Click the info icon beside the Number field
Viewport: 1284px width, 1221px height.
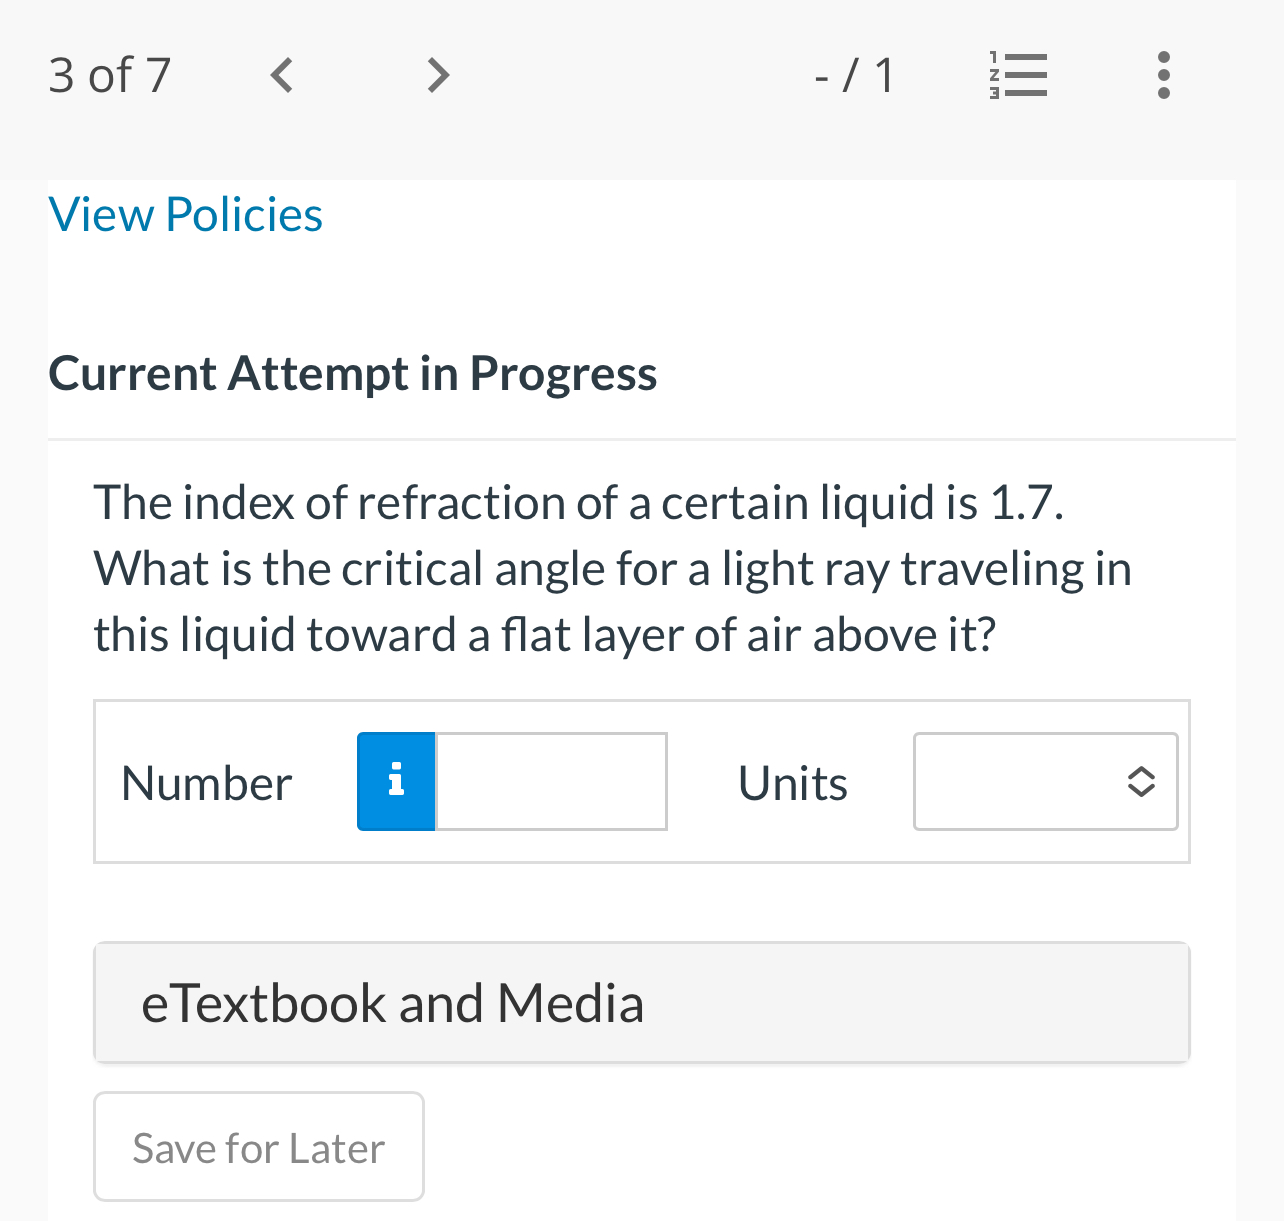396,781
